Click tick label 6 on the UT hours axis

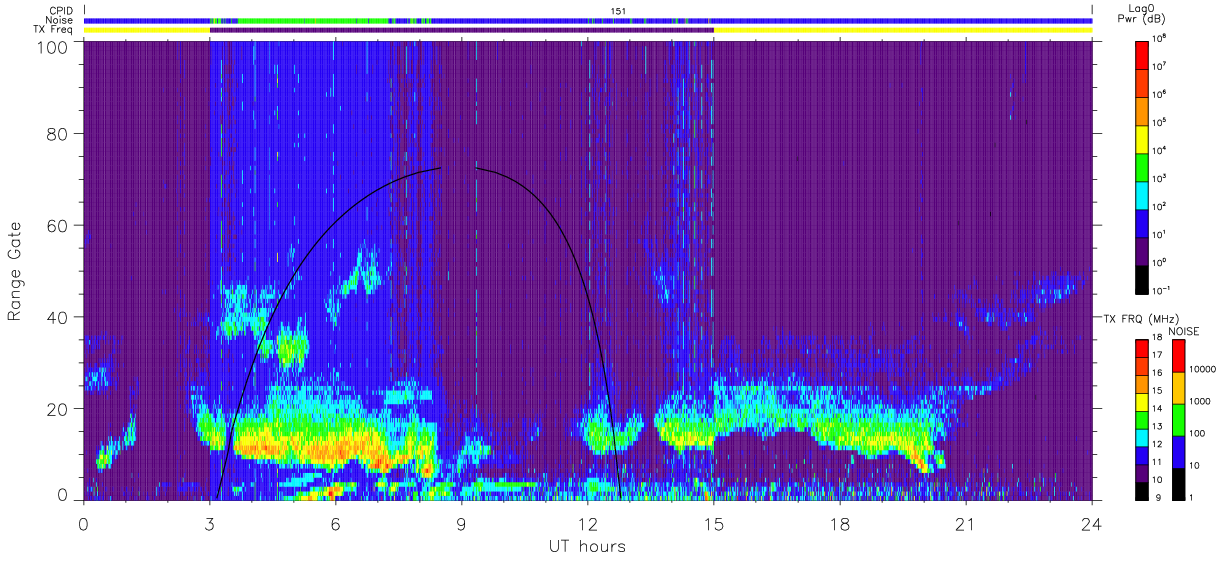[335, 524]
